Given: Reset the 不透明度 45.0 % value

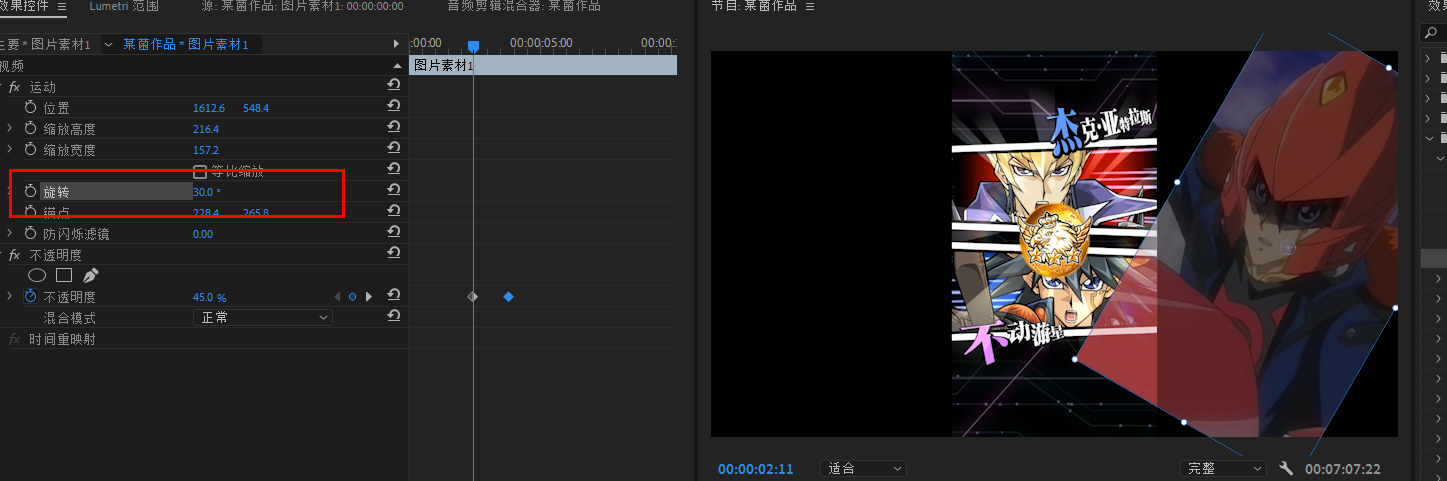Looking at the screenshot, I should (x=394, y=296).
